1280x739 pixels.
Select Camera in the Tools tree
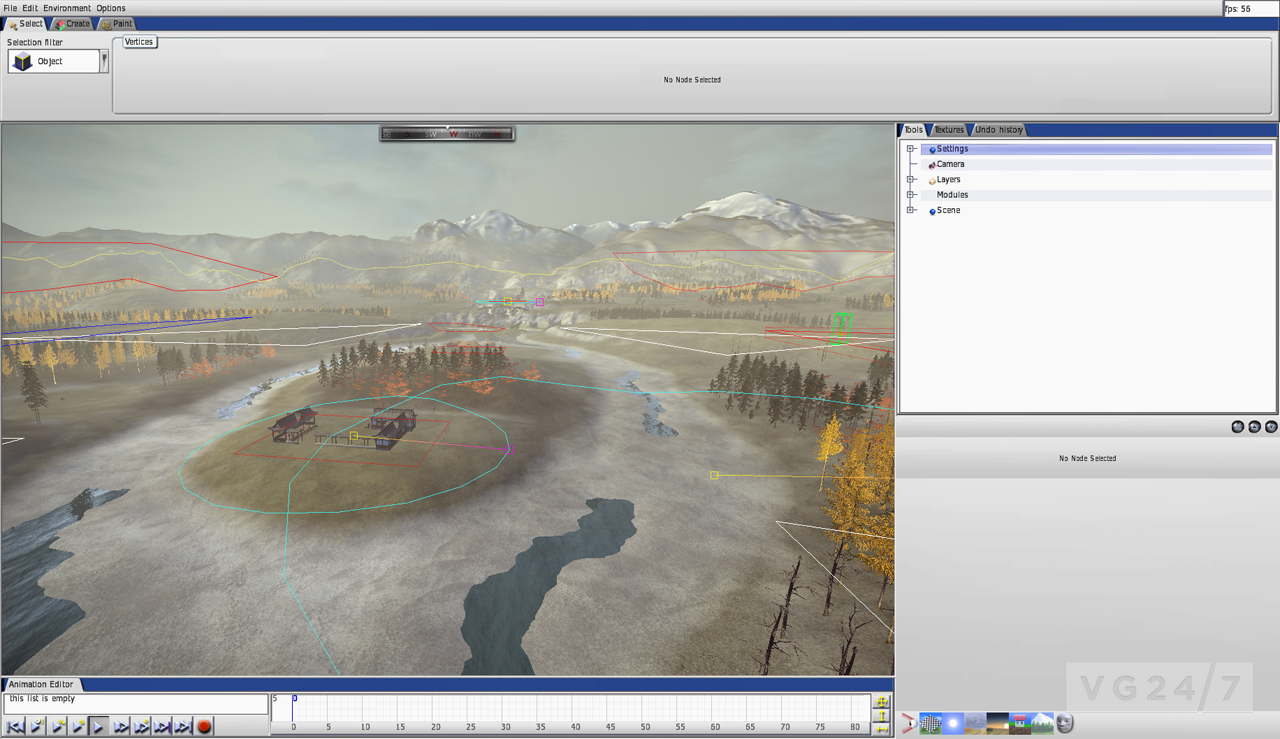click(x=950, y=164)
